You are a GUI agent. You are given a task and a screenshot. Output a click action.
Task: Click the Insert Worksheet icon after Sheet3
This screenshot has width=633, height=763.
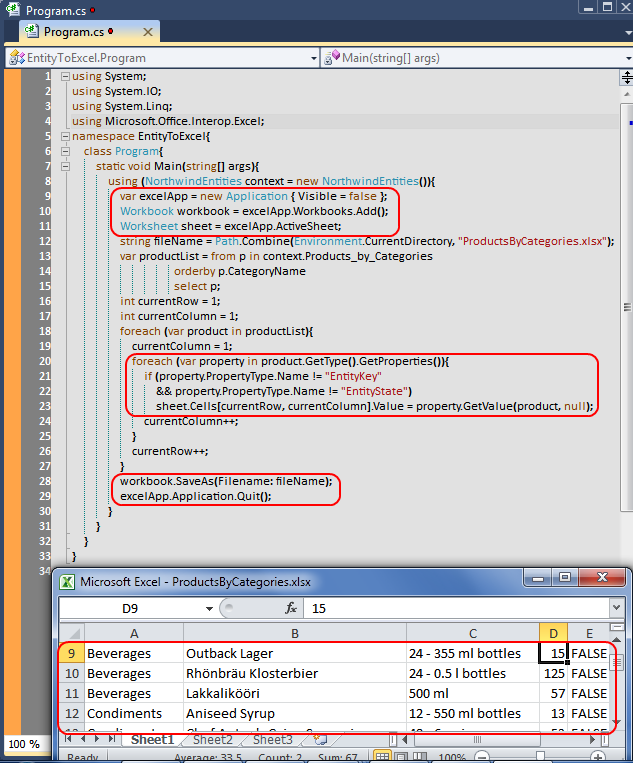[320, 740]
